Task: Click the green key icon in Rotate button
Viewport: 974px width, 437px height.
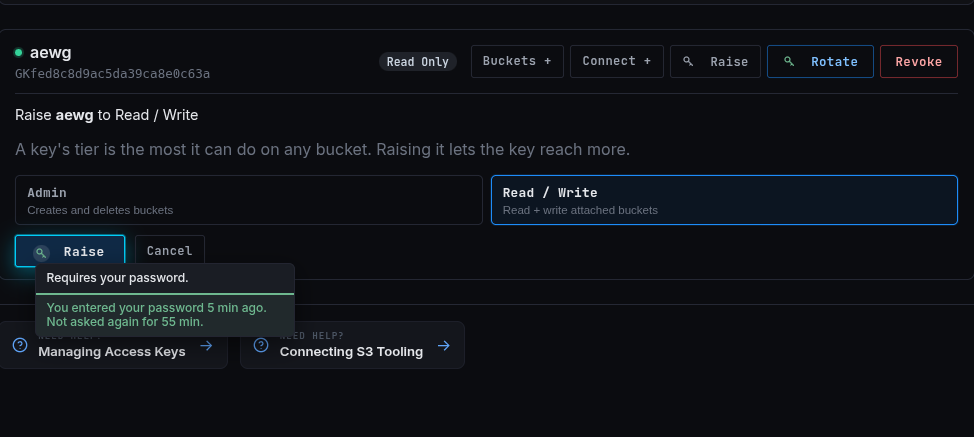Action: point(789,61)
